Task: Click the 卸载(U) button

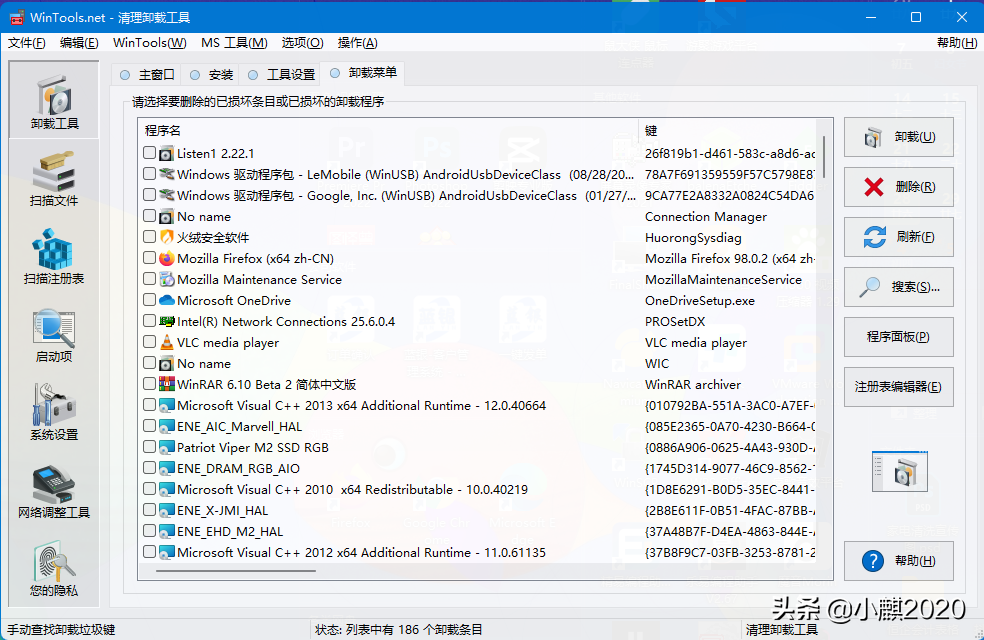Action: point(899,137)
